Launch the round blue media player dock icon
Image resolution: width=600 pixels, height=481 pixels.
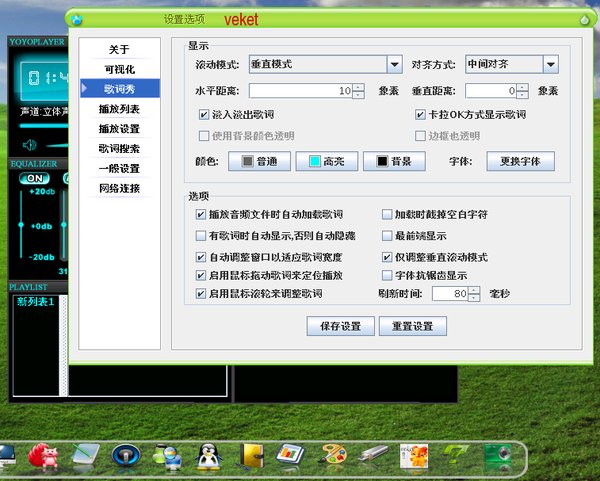[x=126, y=456]
